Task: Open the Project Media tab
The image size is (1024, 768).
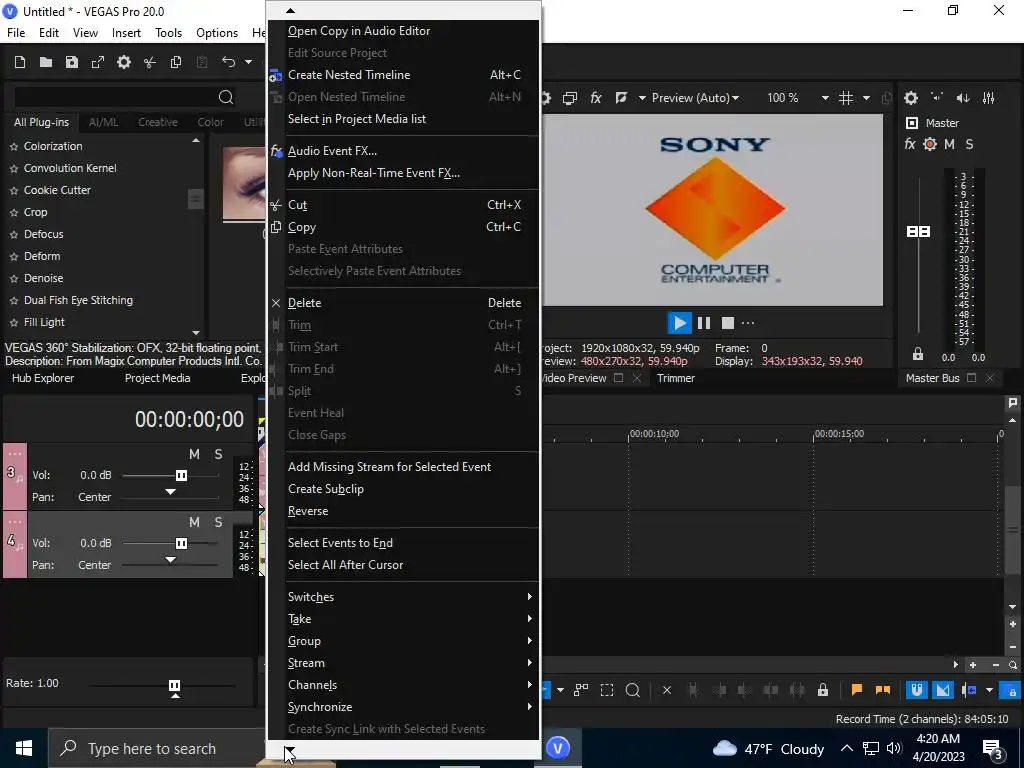Action: point(157,378)
